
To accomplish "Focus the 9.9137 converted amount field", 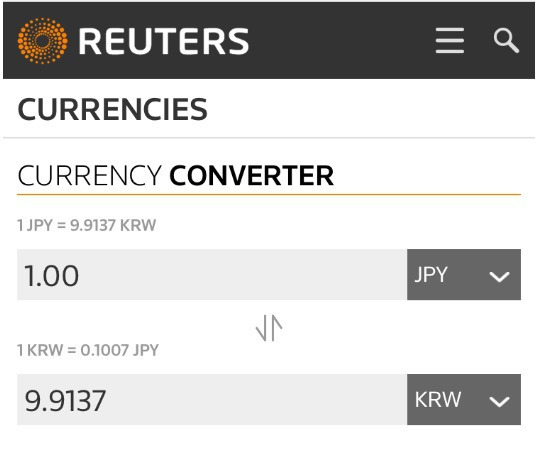I will 212,400.
